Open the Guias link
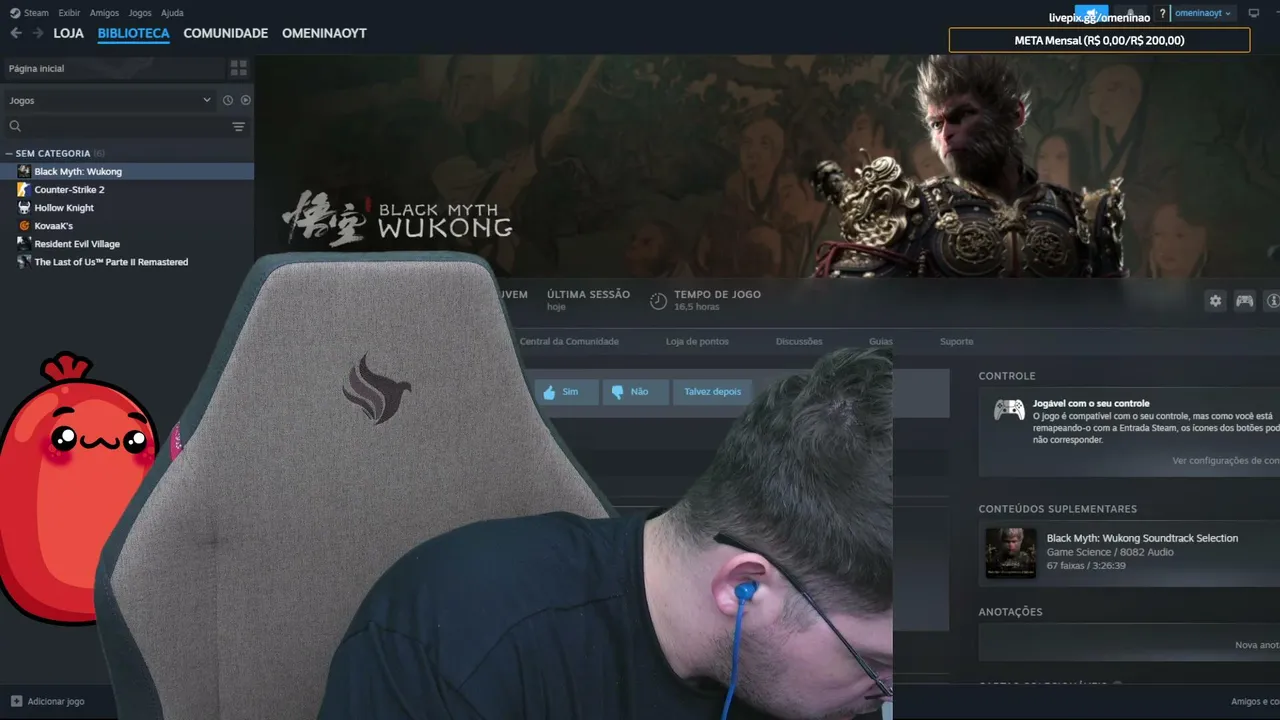 pyautogui.click(x=881, y=342)
